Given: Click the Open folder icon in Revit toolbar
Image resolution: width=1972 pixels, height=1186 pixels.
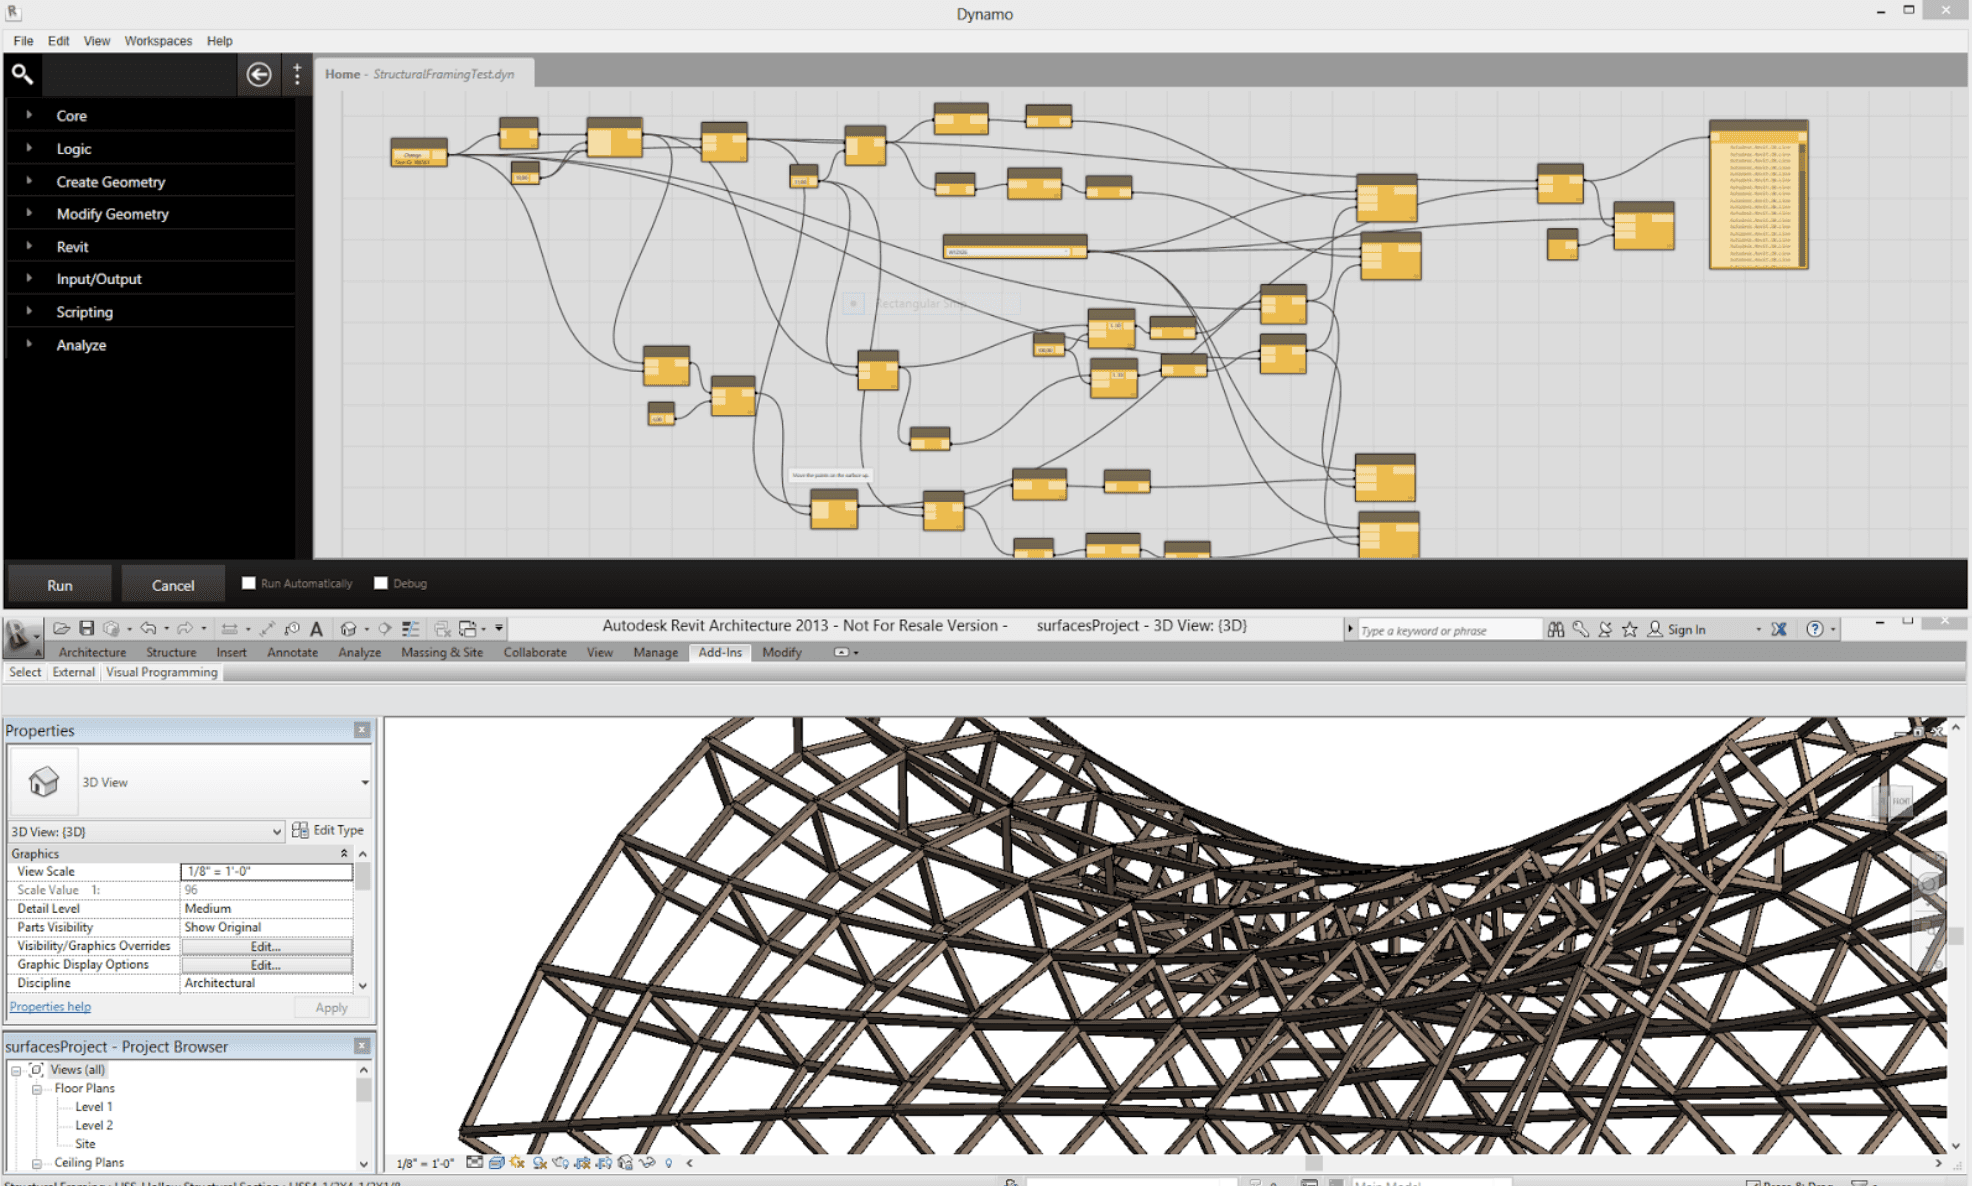Looking at the screenshot, I should tap(61, 628).
